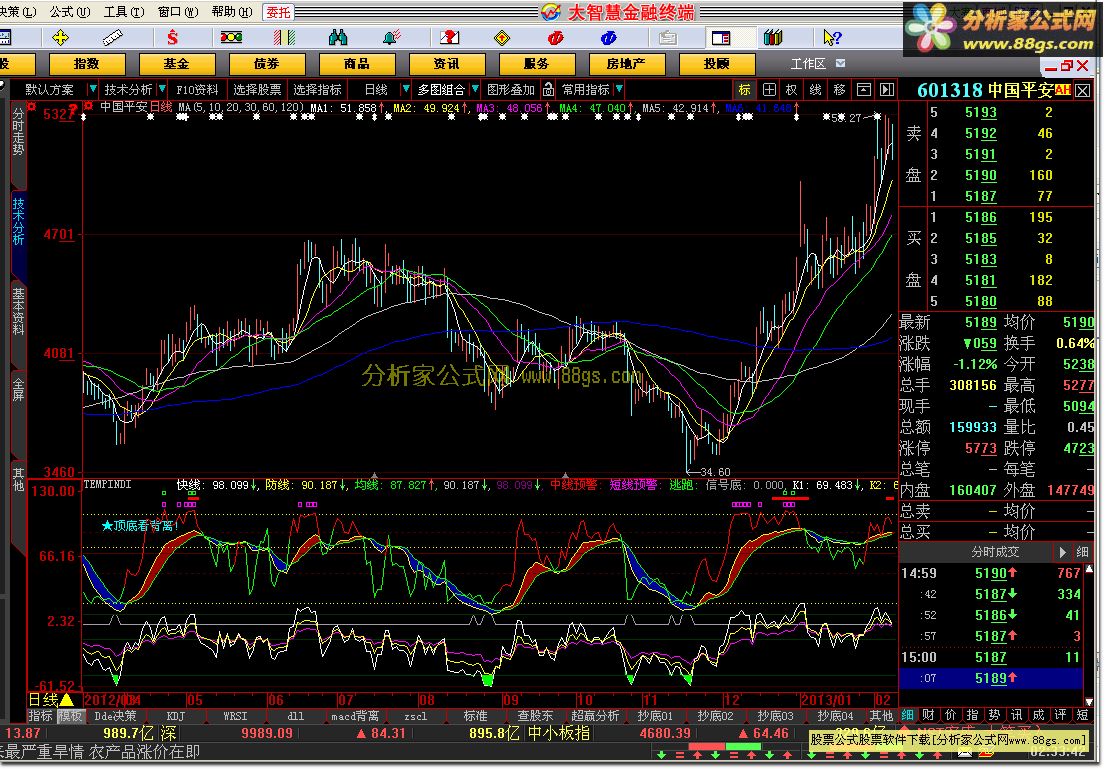Click the AH badge next to 中国平安

pyautogui.click(x=1062, y=90)
